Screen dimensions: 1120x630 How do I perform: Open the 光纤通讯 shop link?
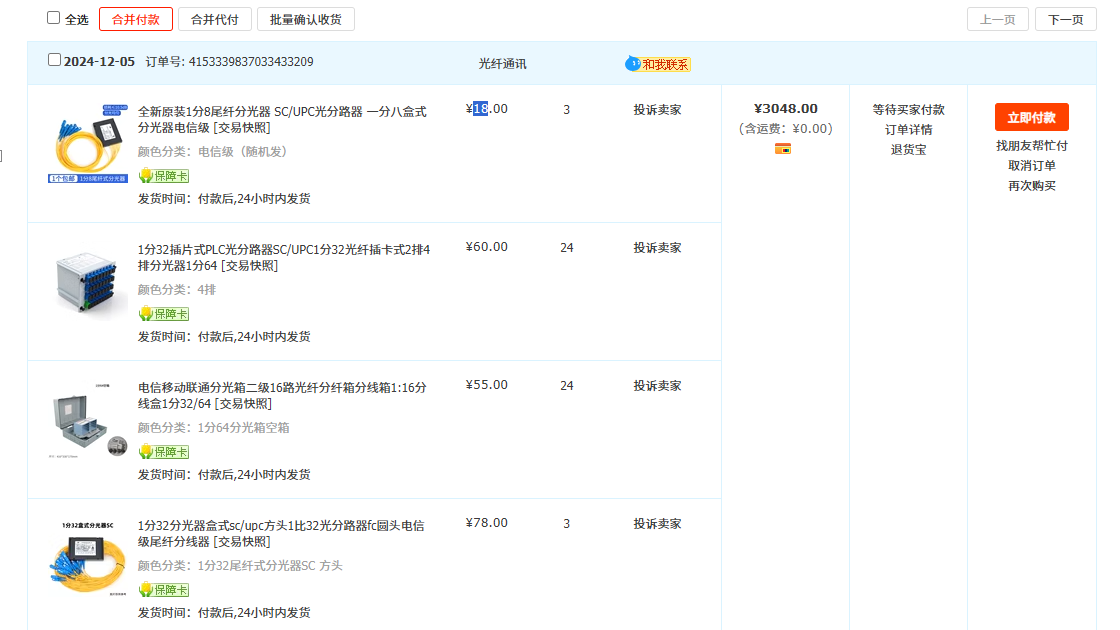[502, 64]
